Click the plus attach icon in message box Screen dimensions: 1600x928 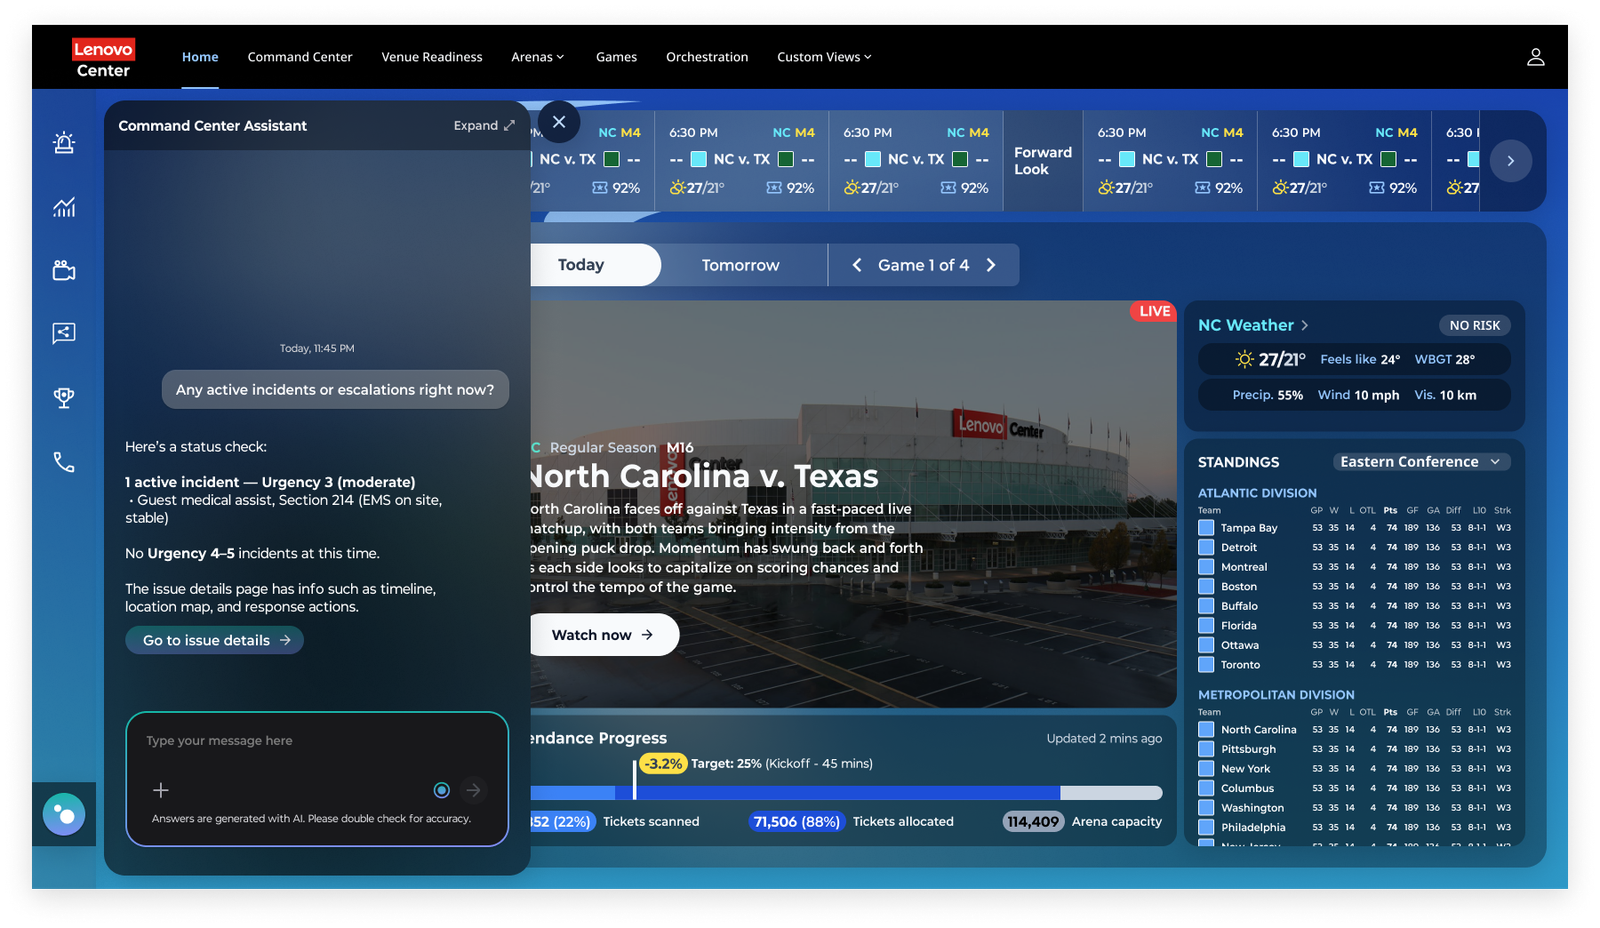pyautogui.click(x=160, y=790)
